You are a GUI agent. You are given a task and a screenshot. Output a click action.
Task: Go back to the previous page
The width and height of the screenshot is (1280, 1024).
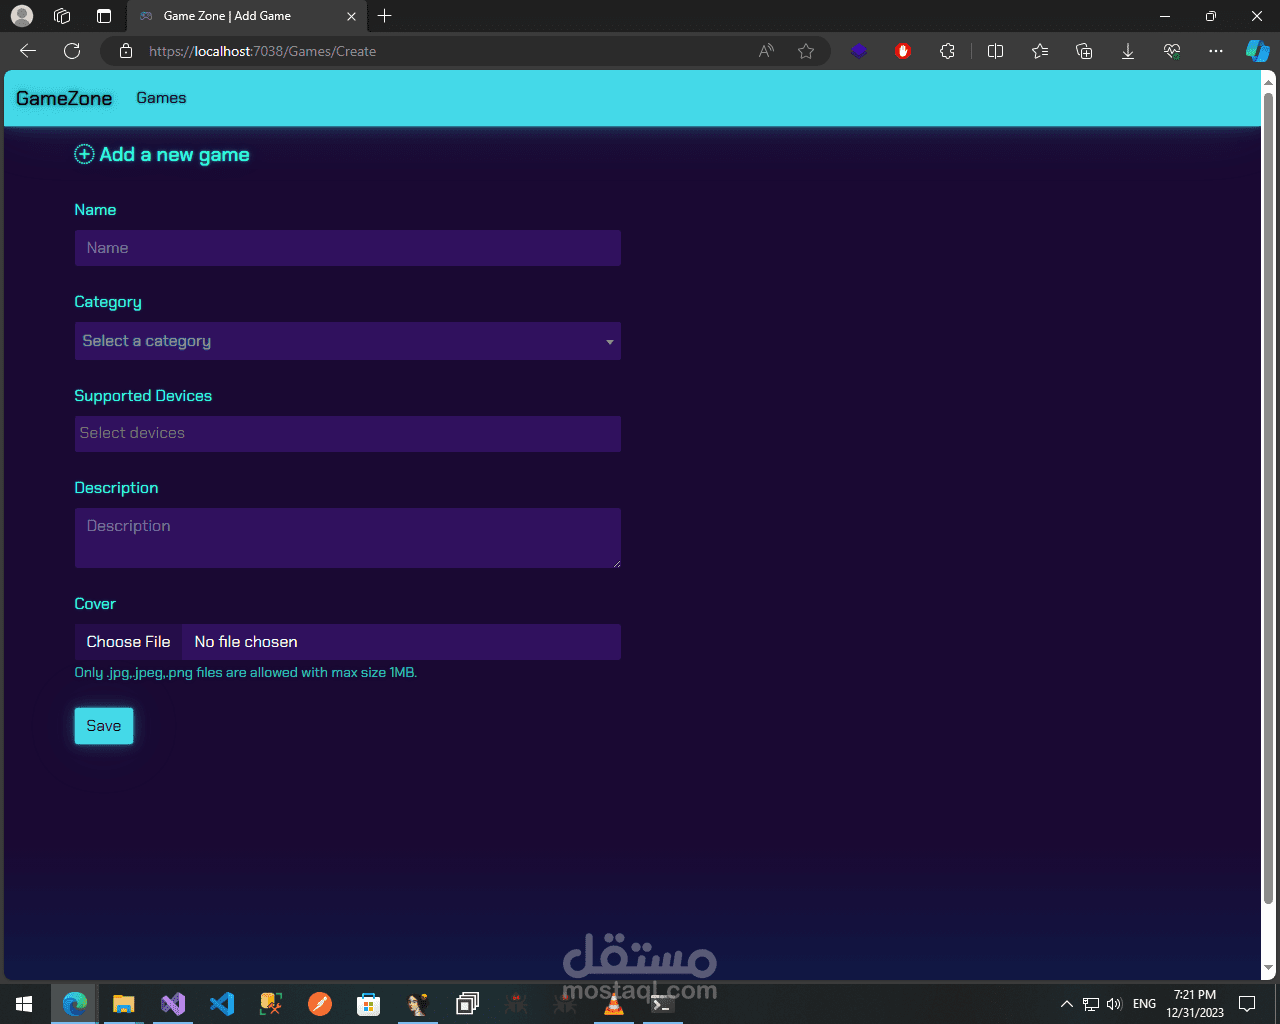(28, 51)
